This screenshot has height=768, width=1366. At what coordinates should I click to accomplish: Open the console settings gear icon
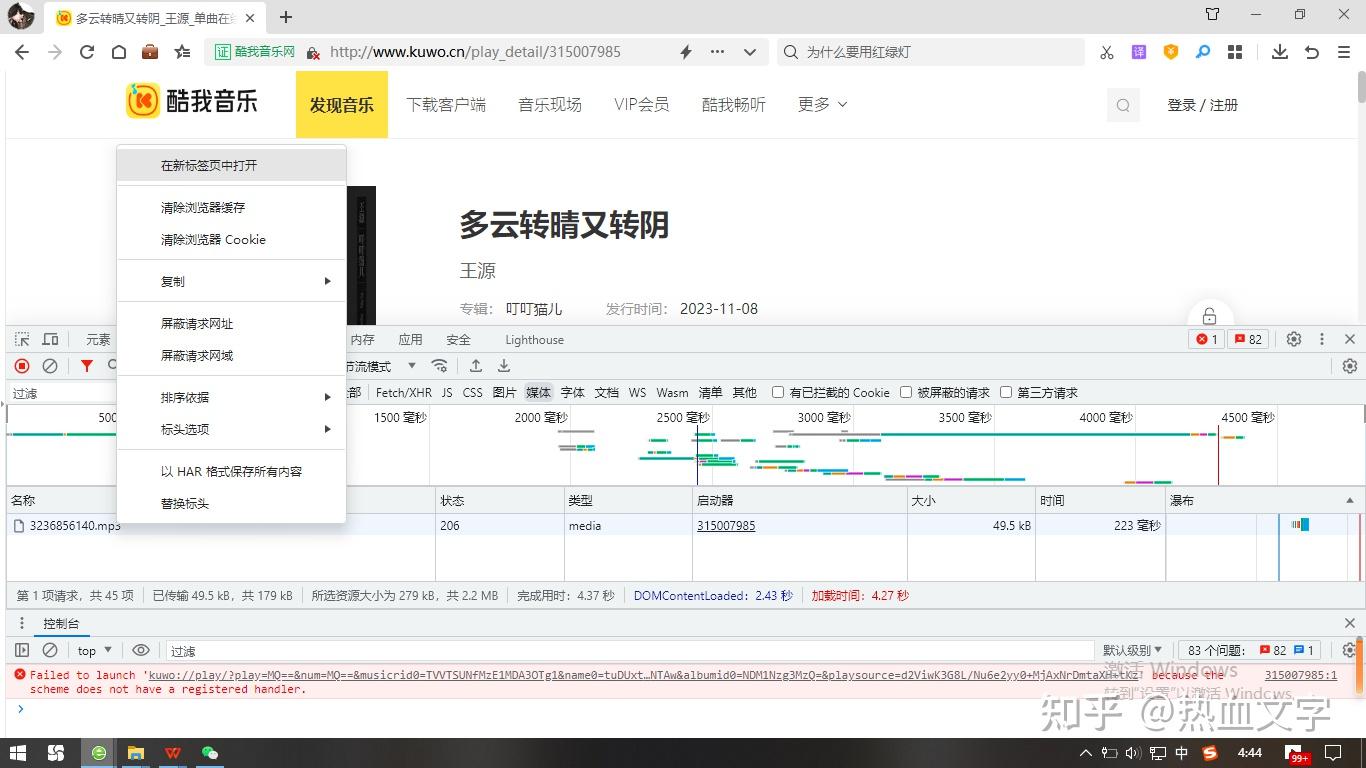(1350, 650)
